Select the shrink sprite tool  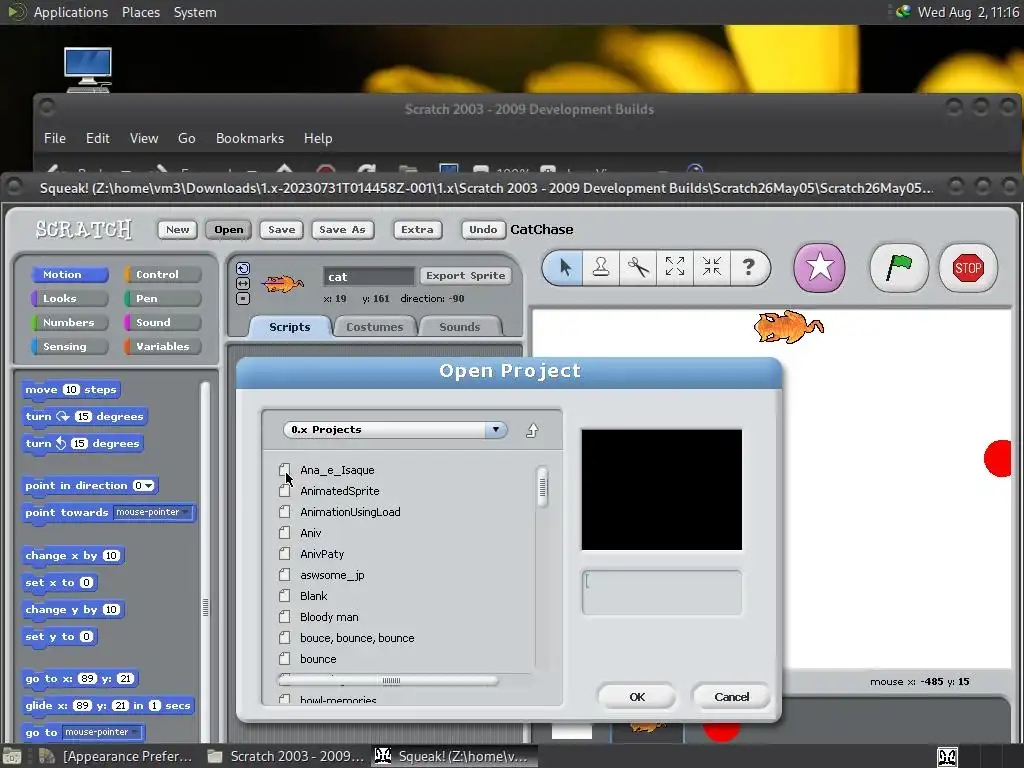[x=712, y=267]
